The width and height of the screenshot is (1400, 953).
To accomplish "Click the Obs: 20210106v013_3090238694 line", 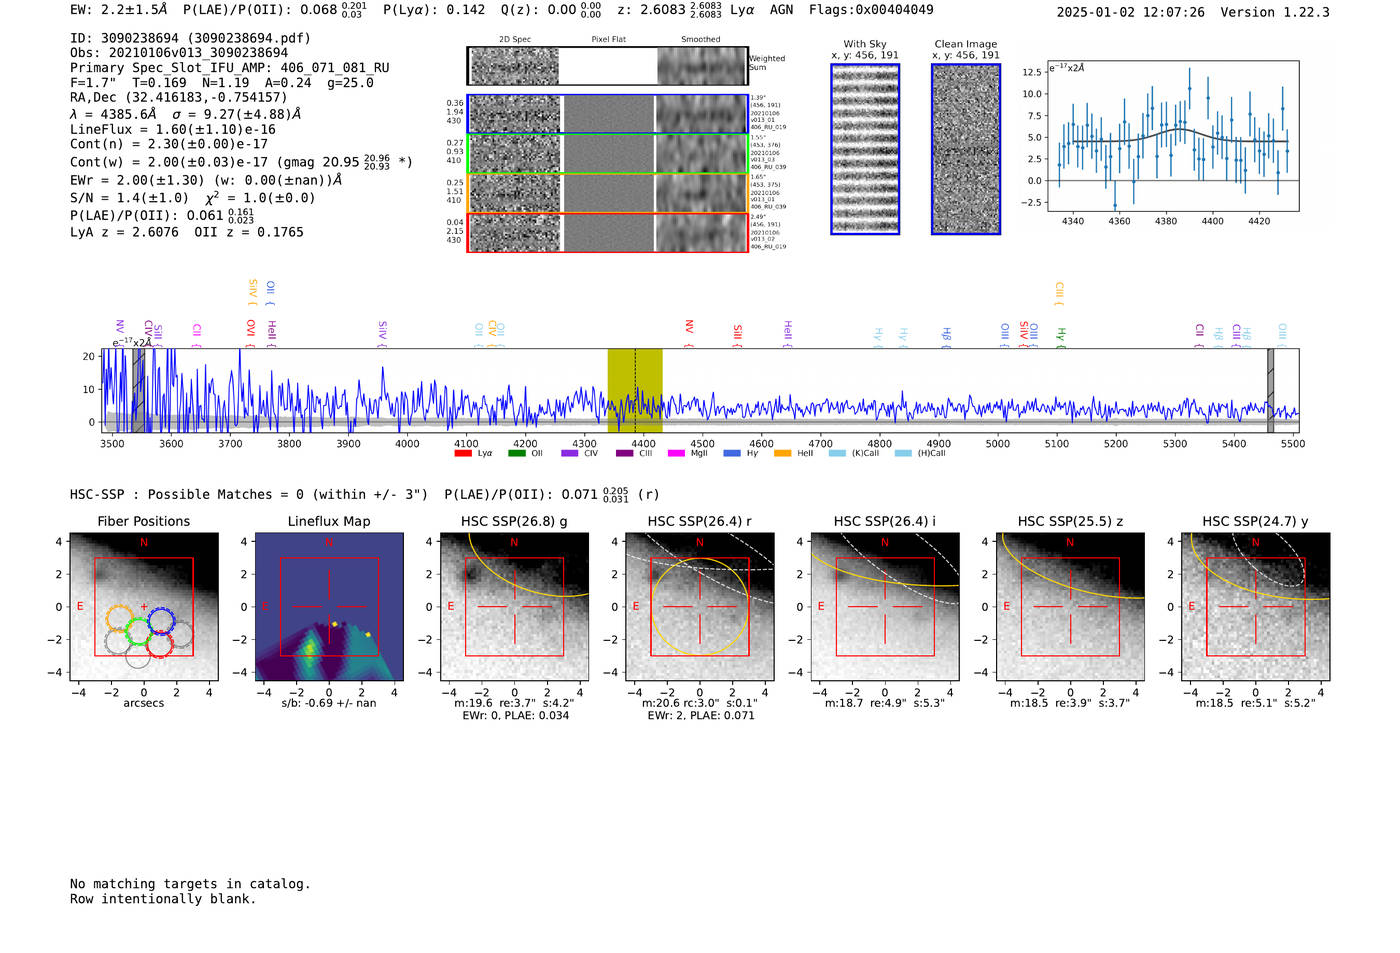I will (x=179, y=53).
